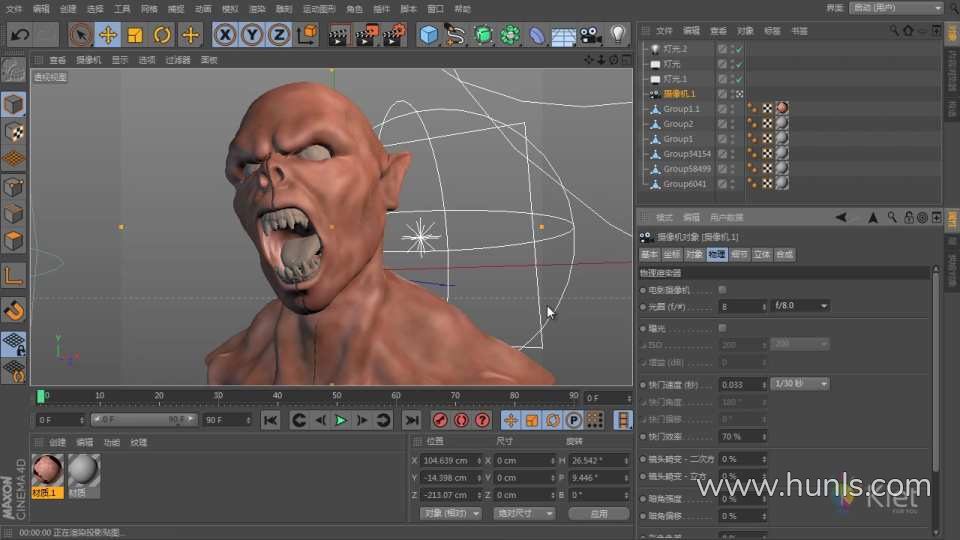This screenshot has width=960, height=540.
Task: Click stepper of aperture value 8 field
Action: (764, 306)
